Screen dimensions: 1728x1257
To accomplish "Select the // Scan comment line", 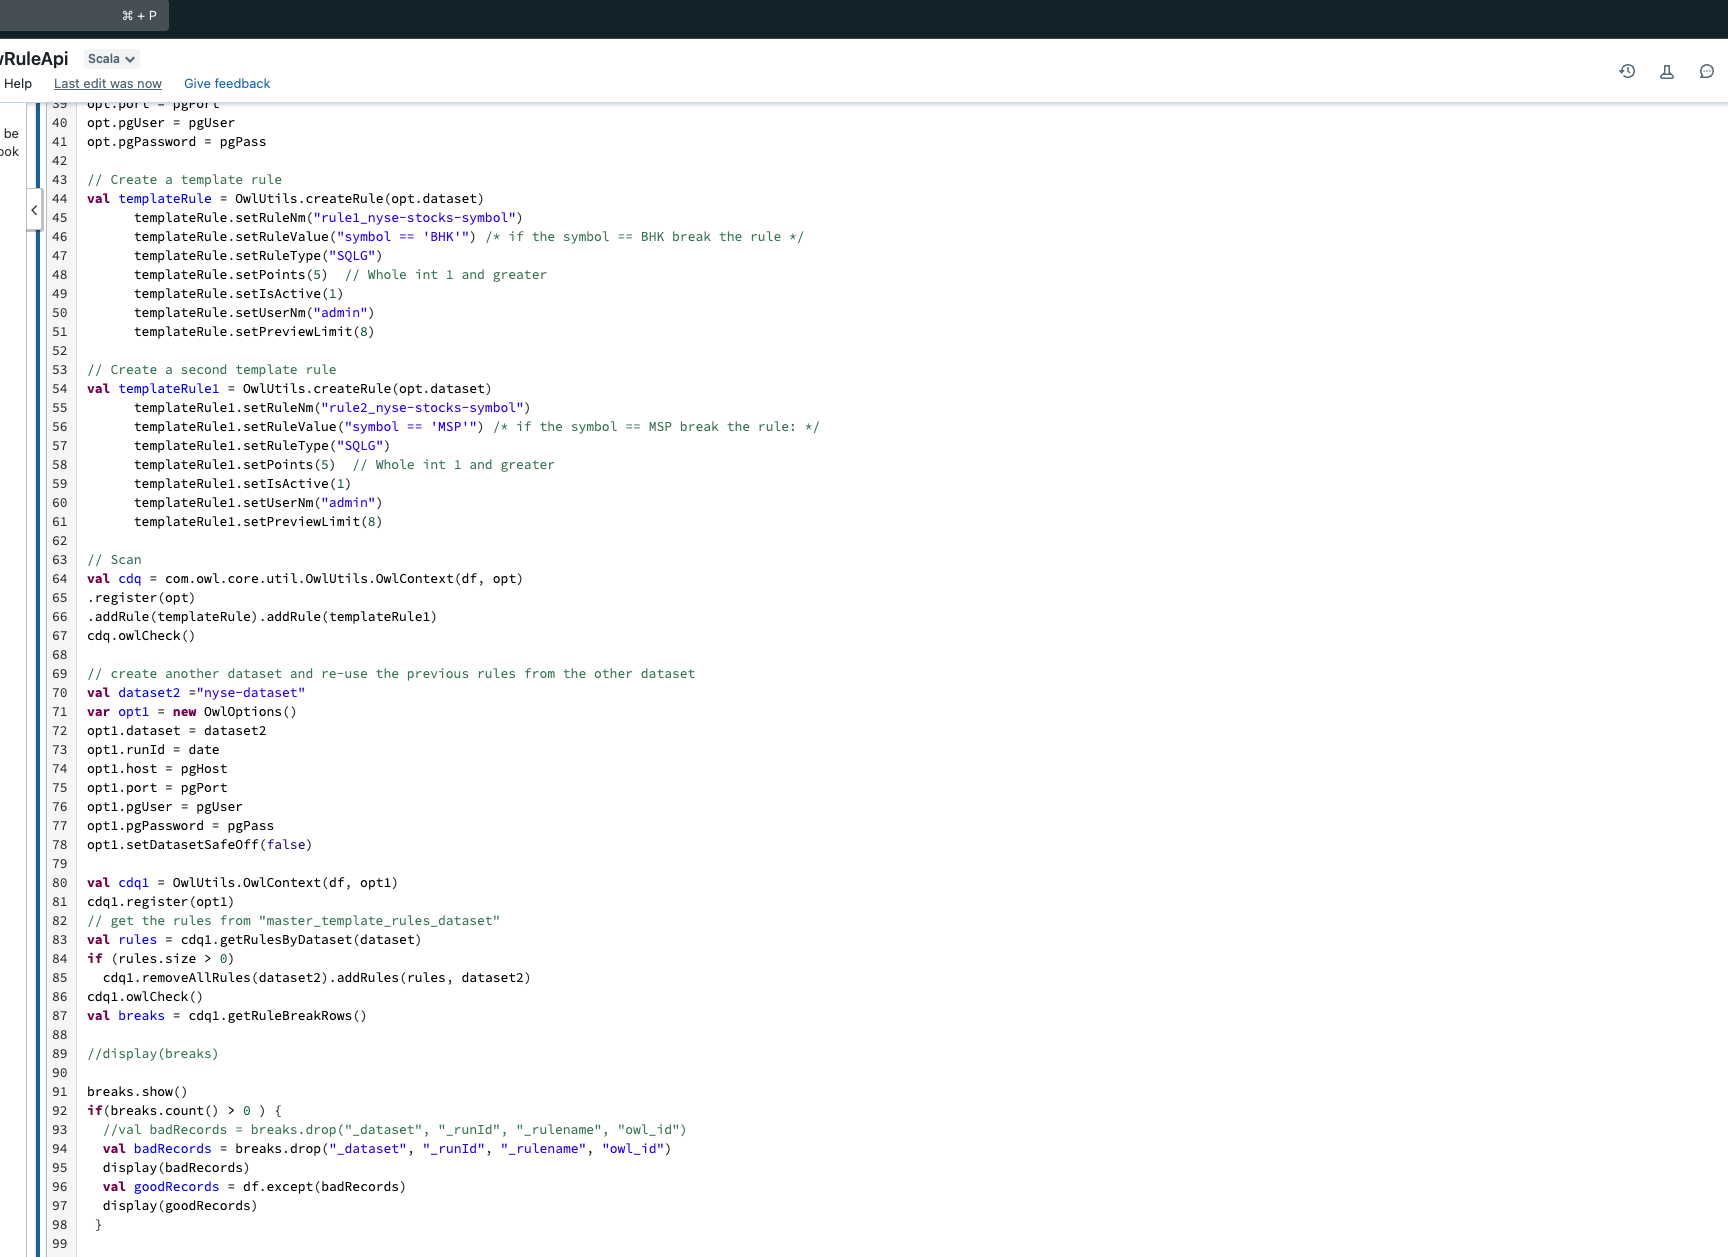I will click(x=115, y=559).
